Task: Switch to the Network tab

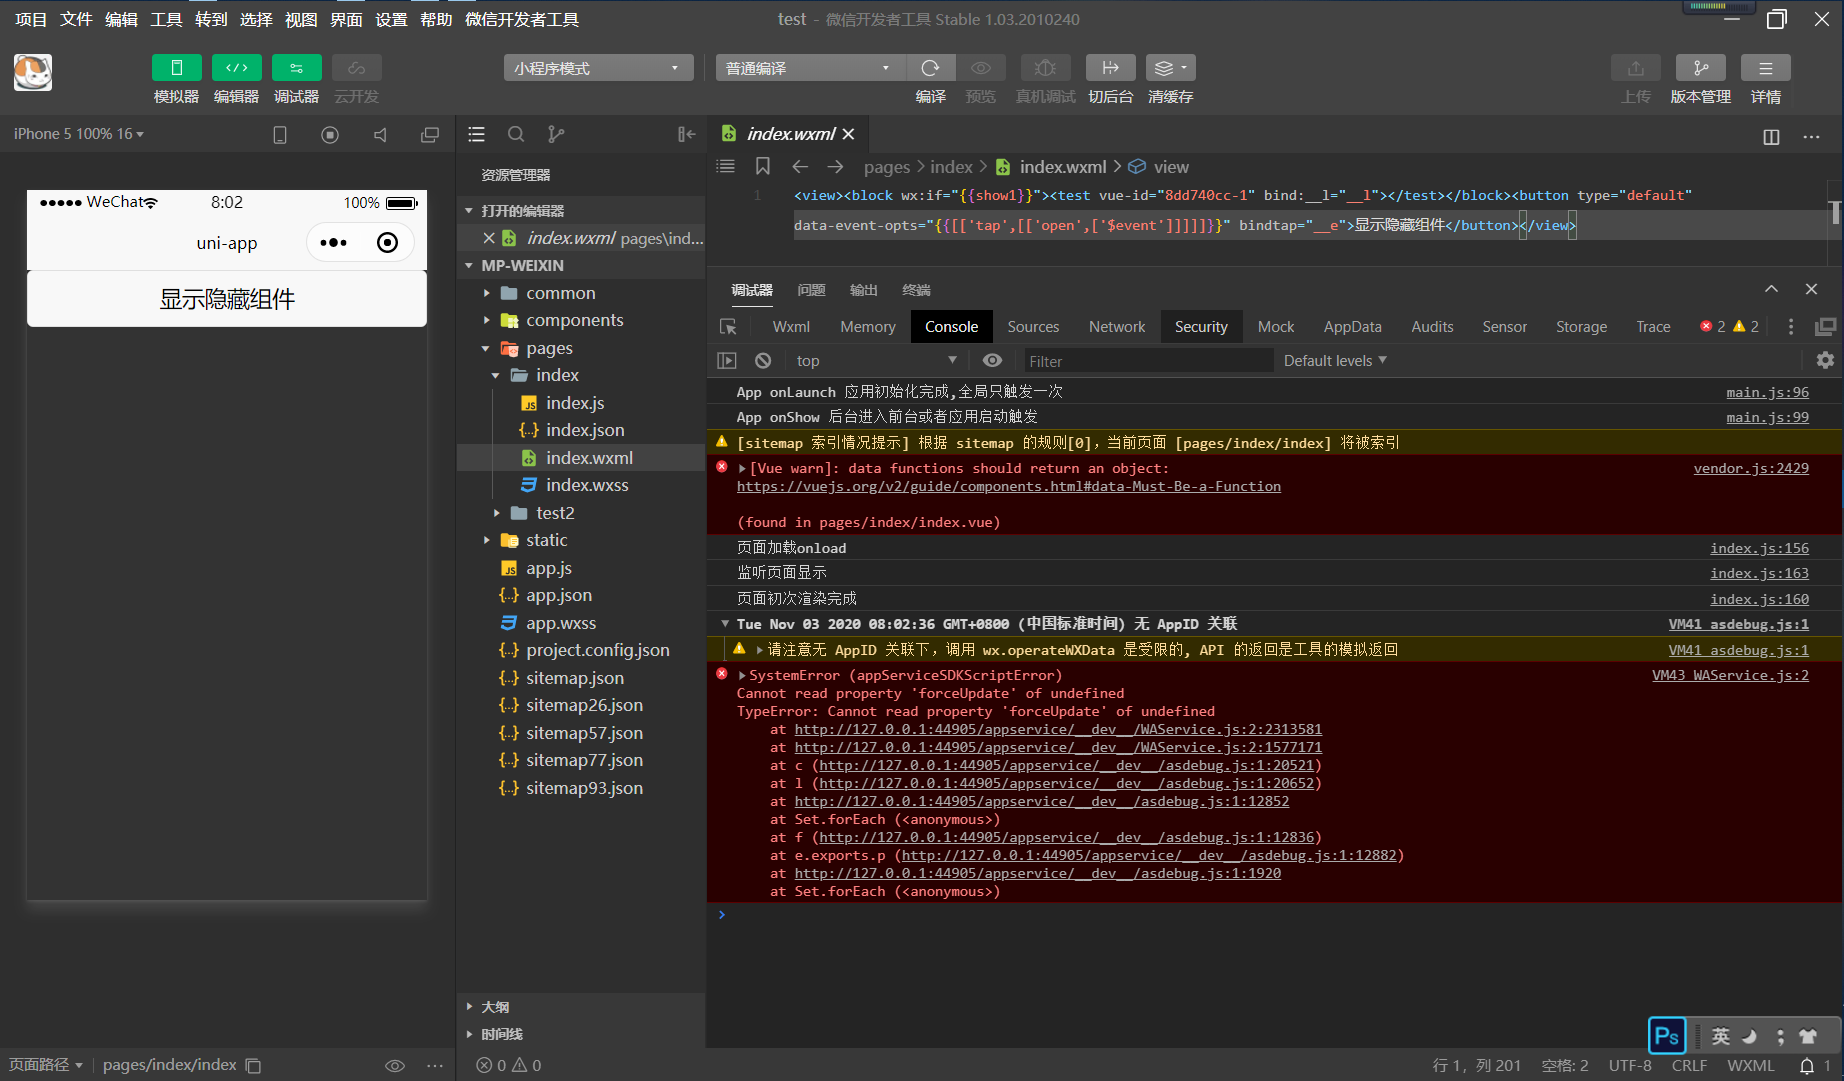Action: pyautogui.click(x=1116, y=327)
